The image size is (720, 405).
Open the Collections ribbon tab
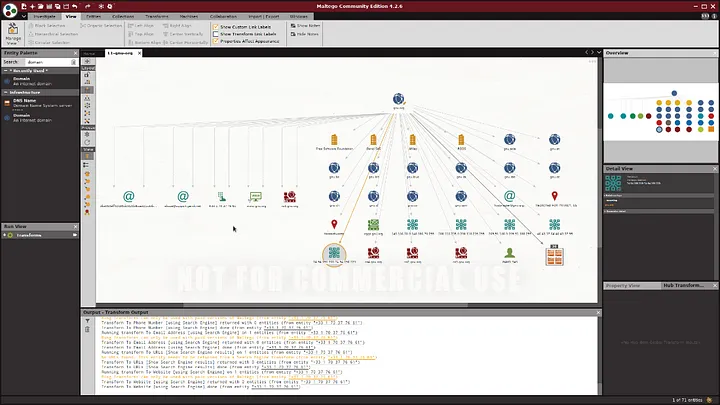click(123, 17)
